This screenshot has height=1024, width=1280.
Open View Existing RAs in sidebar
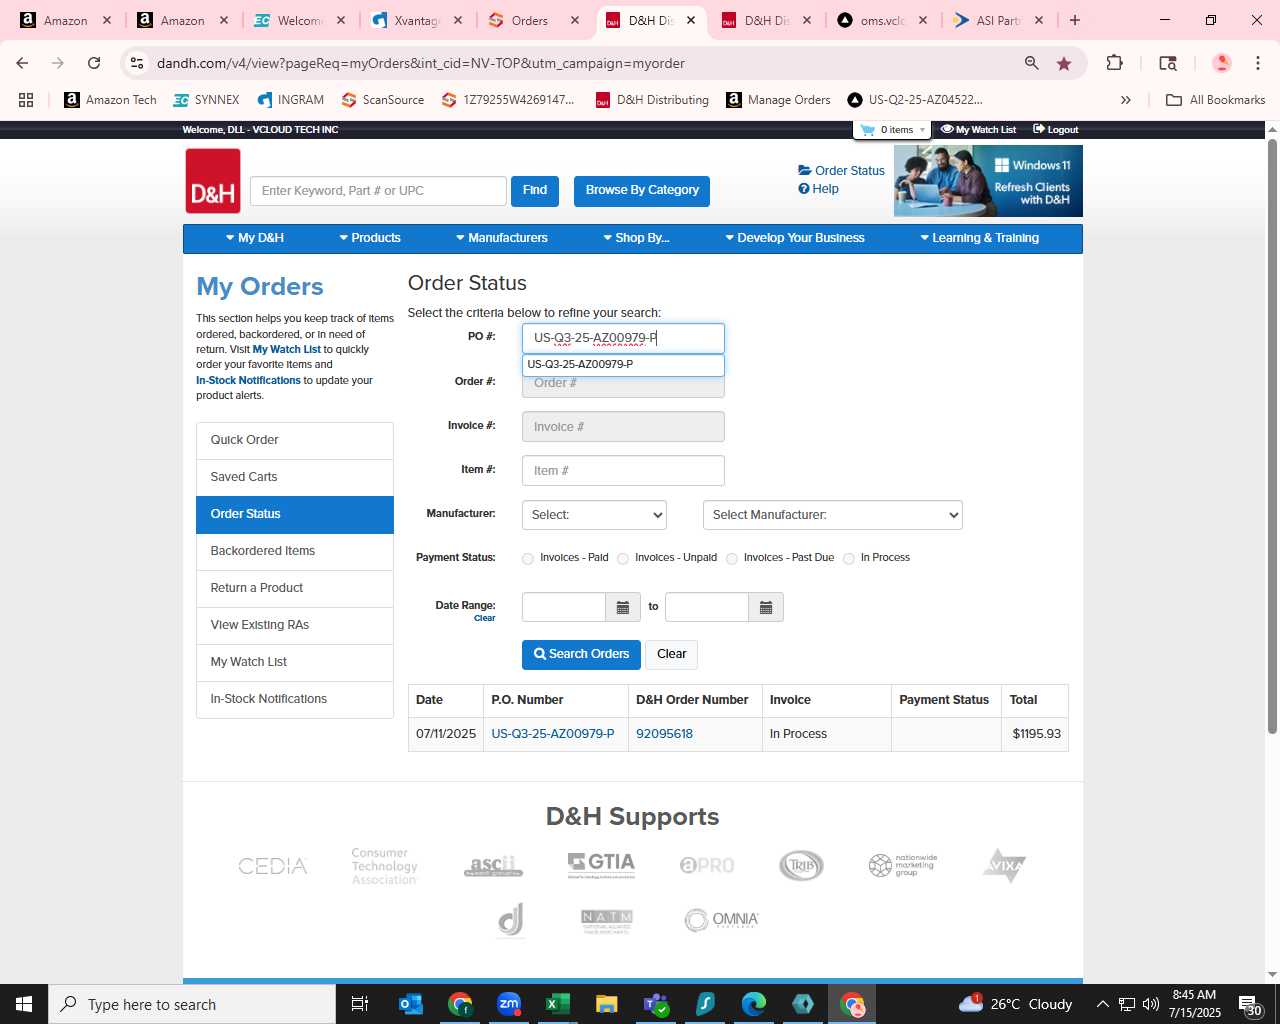295,625
